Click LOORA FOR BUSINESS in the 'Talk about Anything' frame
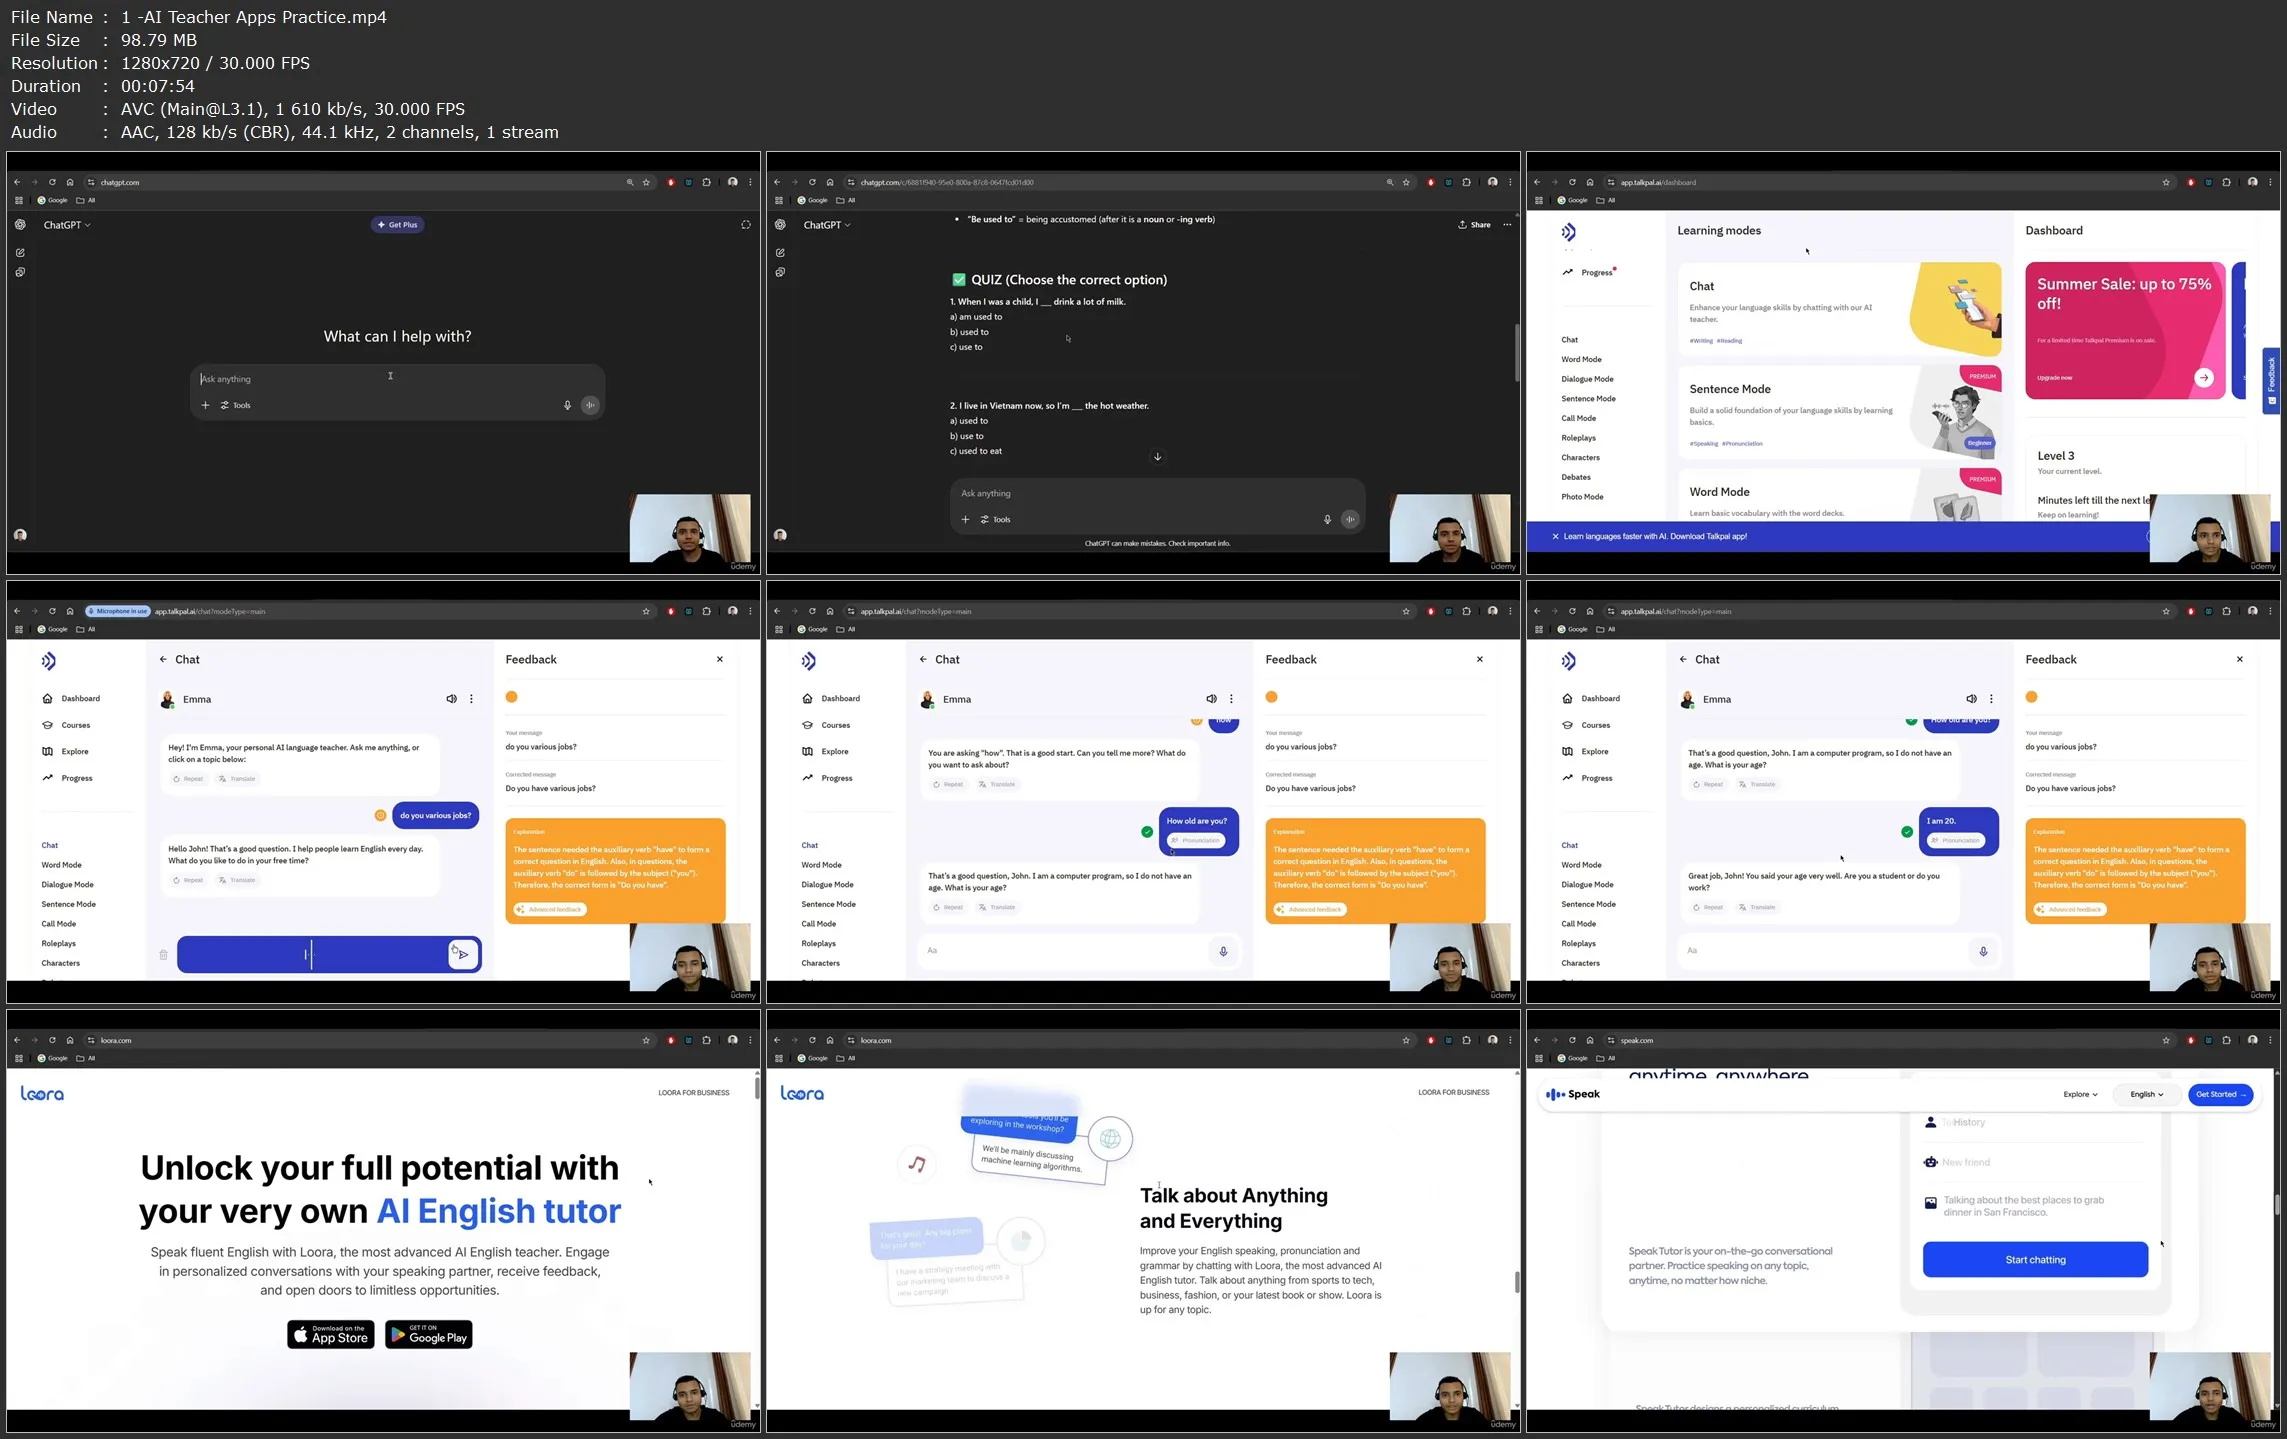 [x=1453, y=1093]
